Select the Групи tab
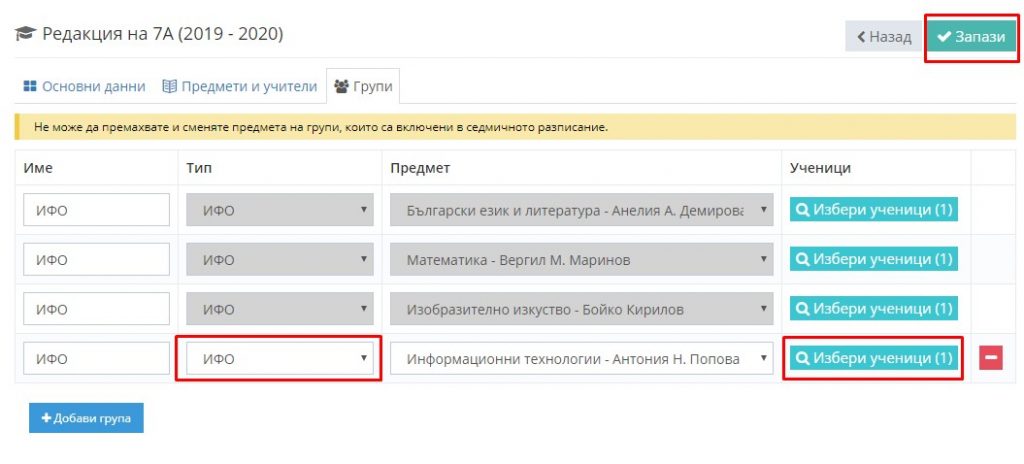The width and height of the screenshot is (1024, 464). (364, 87)
